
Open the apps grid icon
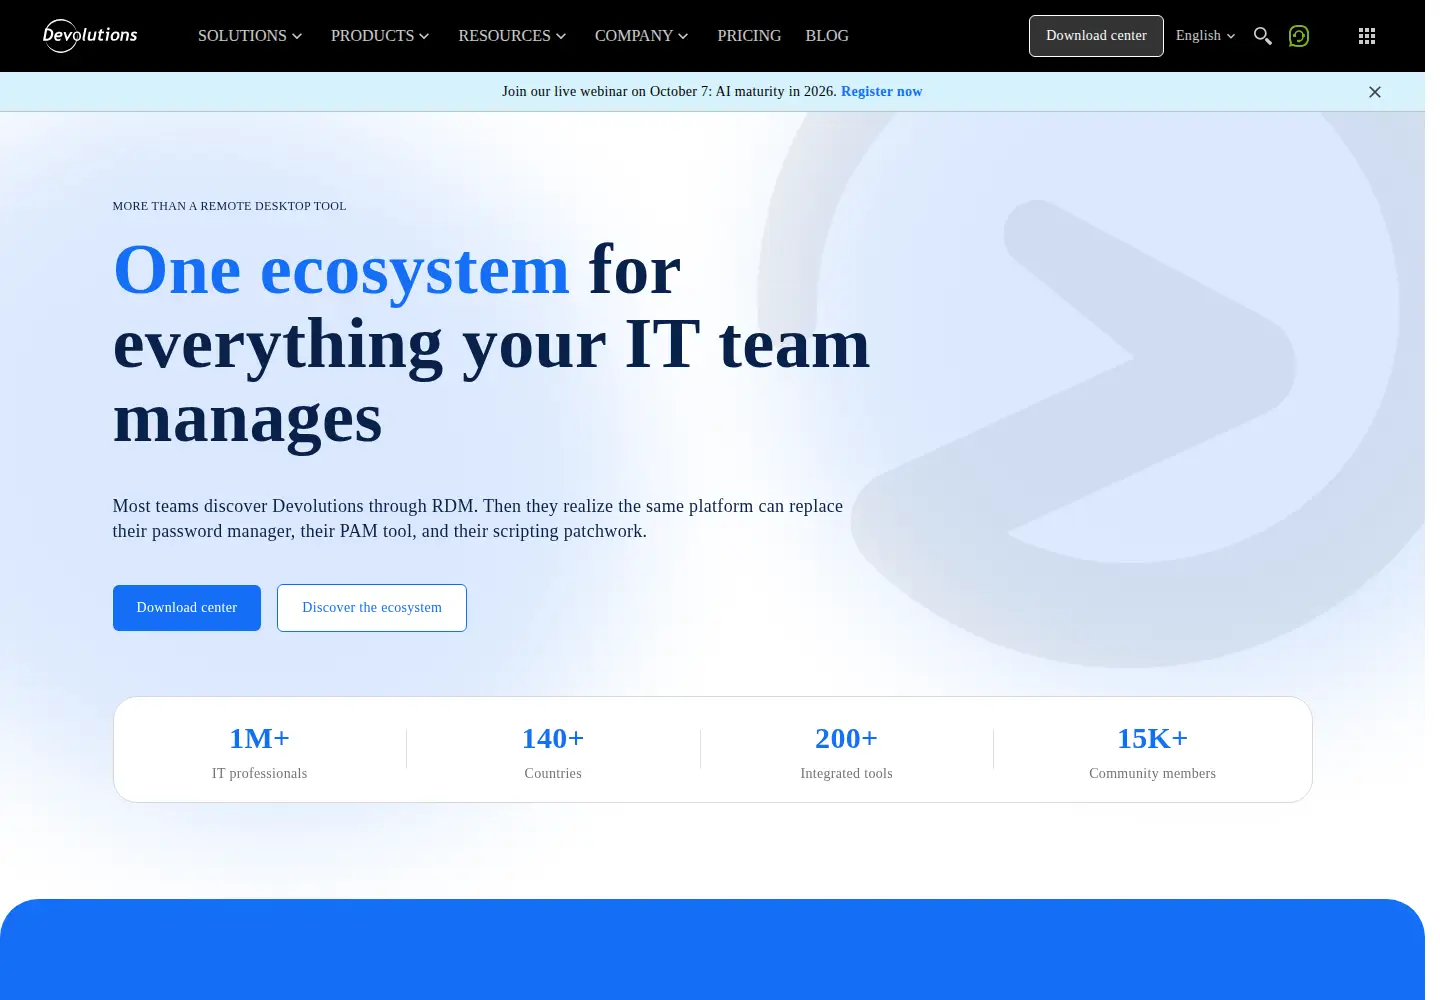pos(1367,36)
